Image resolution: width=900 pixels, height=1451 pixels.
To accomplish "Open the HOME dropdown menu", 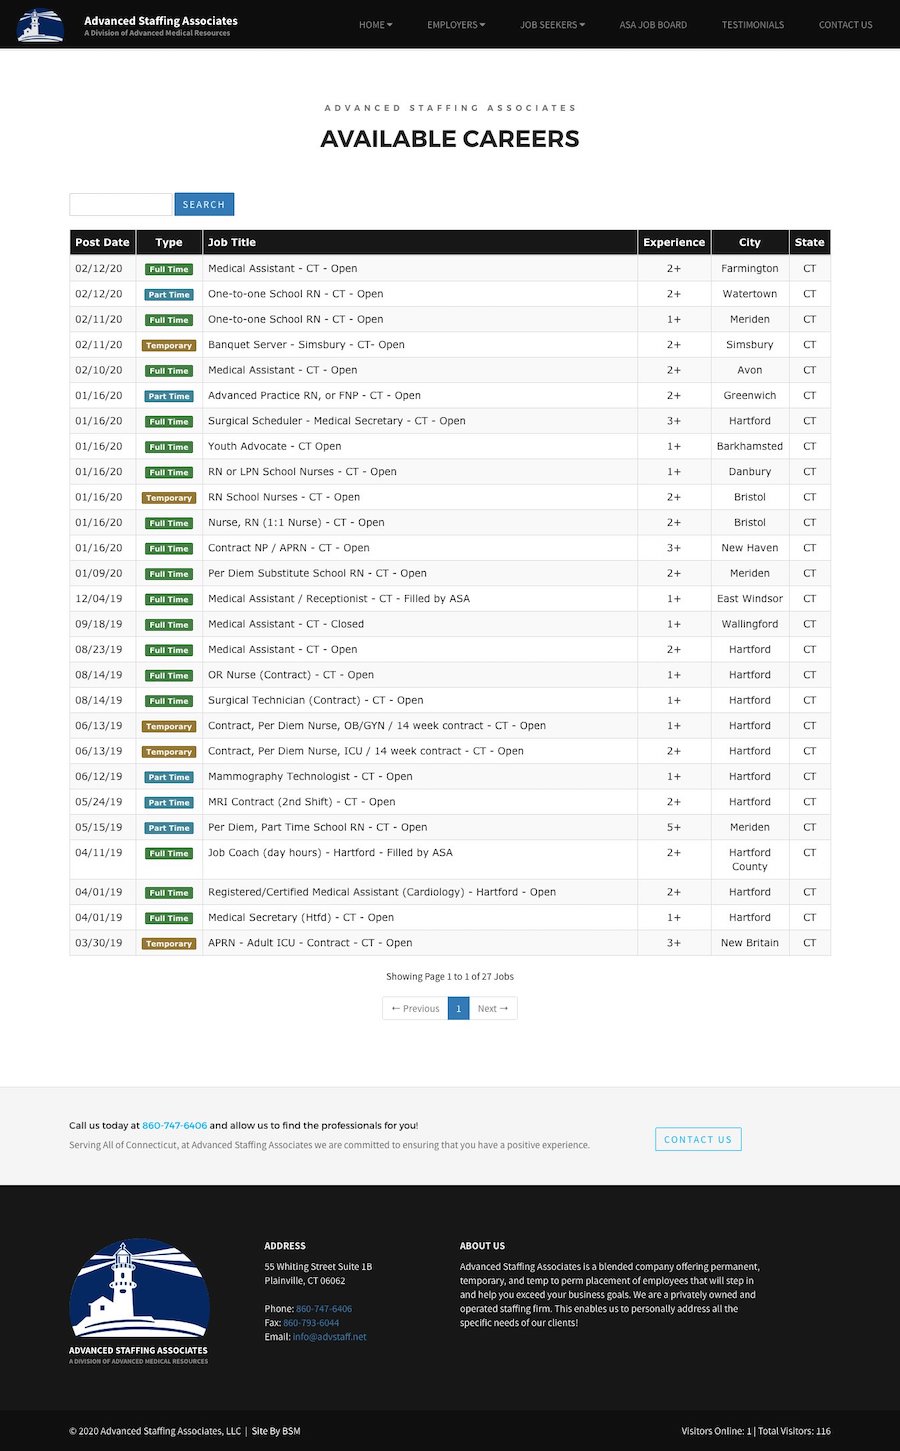I will [x=376, y=25].
